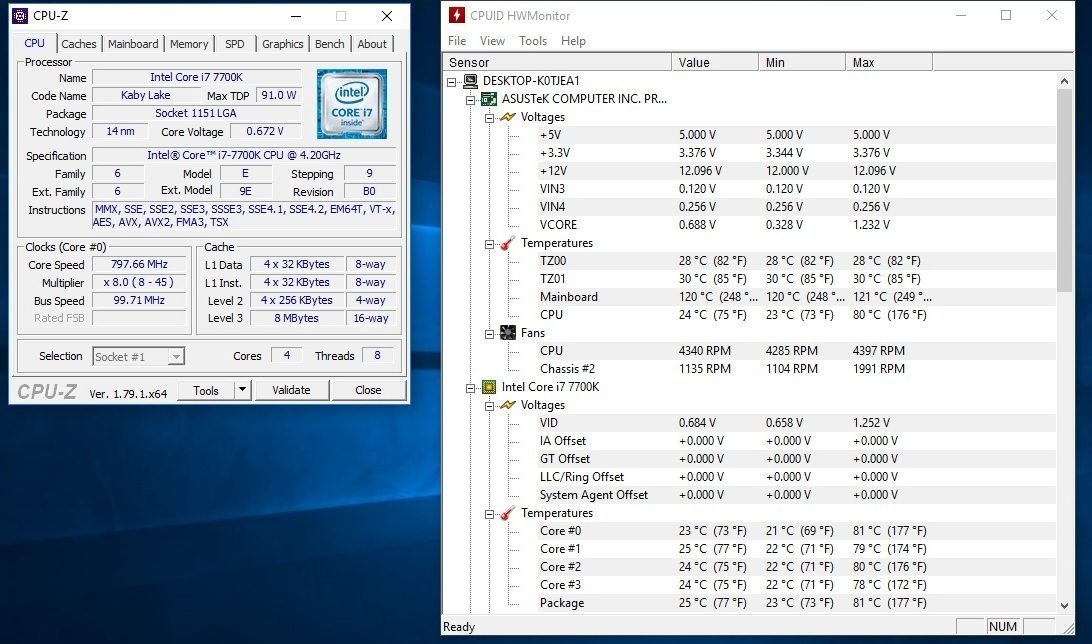Open the Tools dropdown arrow in CPU-Z
1092x644 pixels.
(x=242, y=390)
